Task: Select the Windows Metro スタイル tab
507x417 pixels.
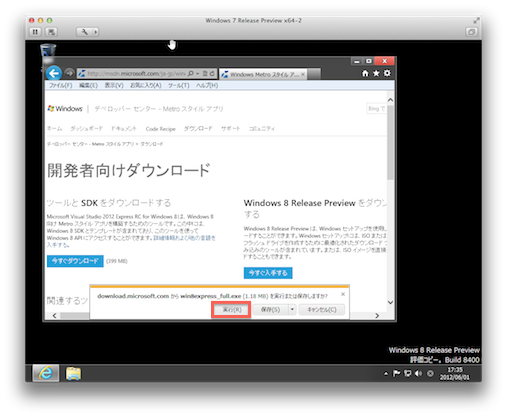Action: pyautogui.click(x=263, y=74)
